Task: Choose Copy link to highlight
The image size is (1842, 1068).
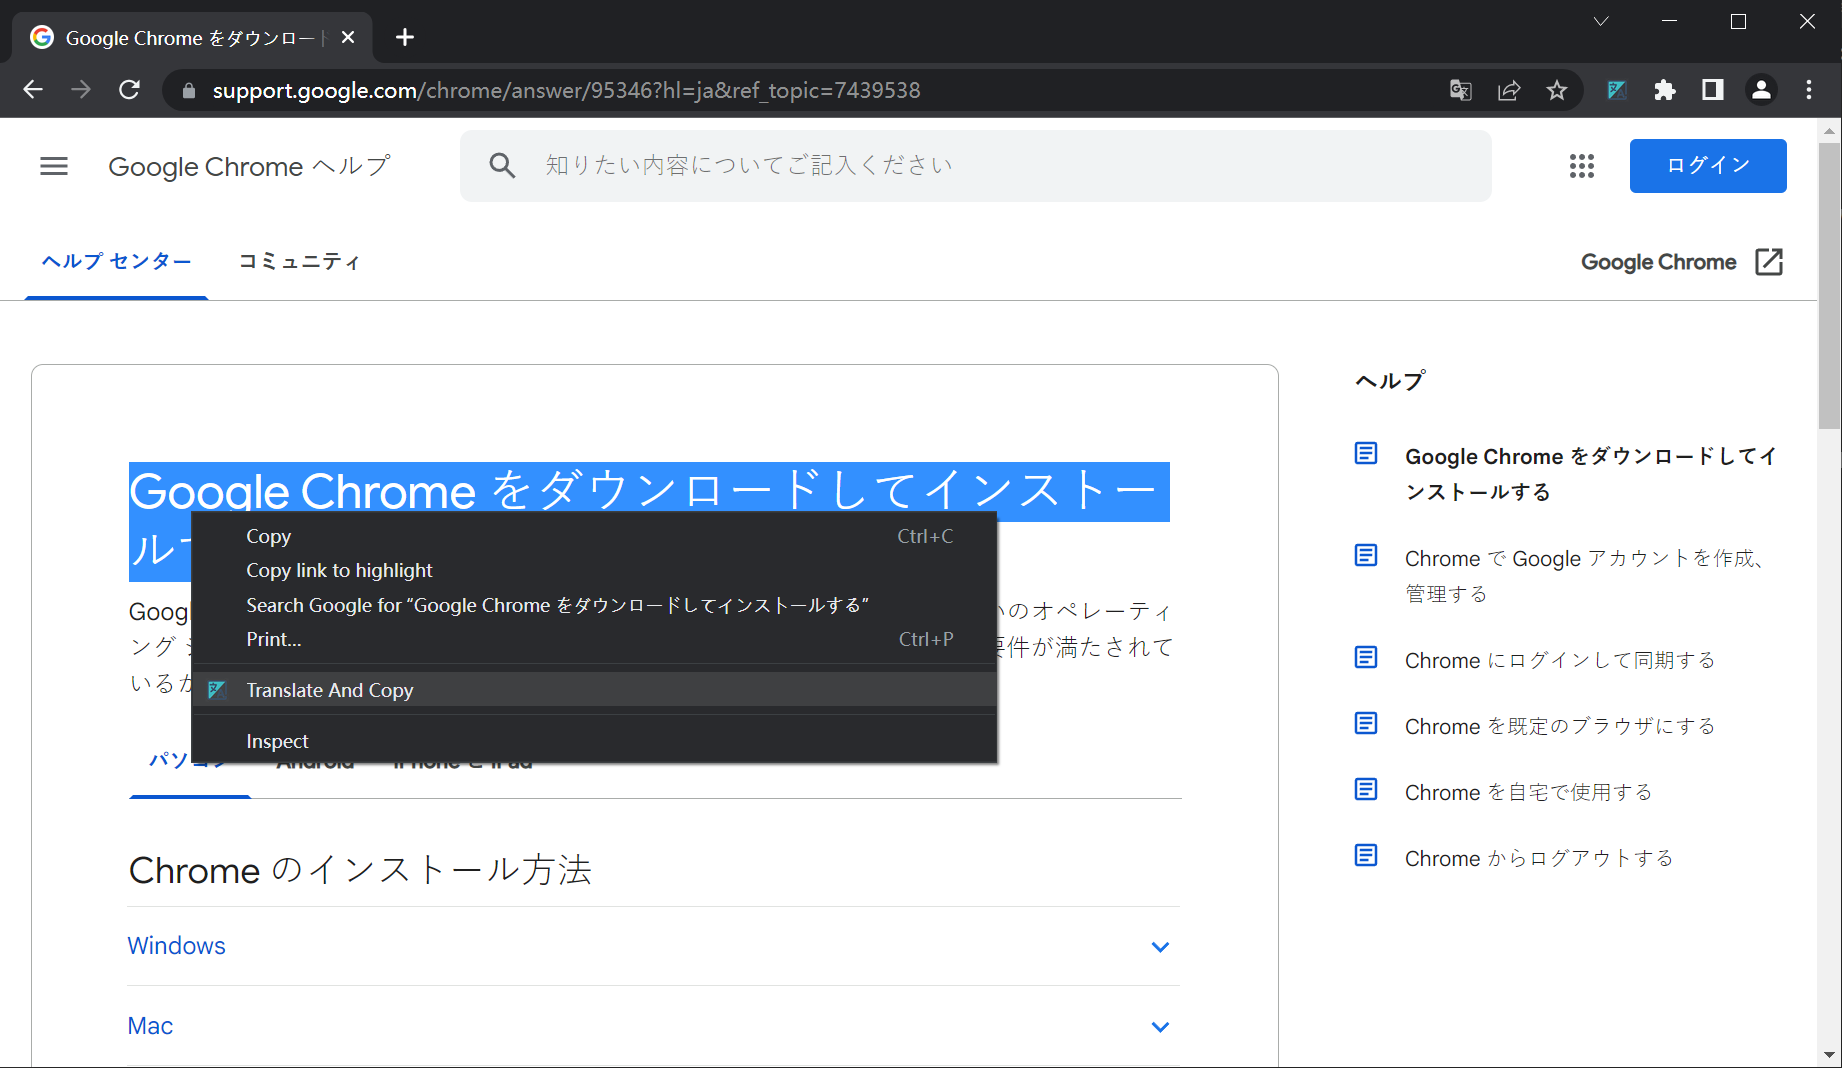Action: (x=594, y=570)
